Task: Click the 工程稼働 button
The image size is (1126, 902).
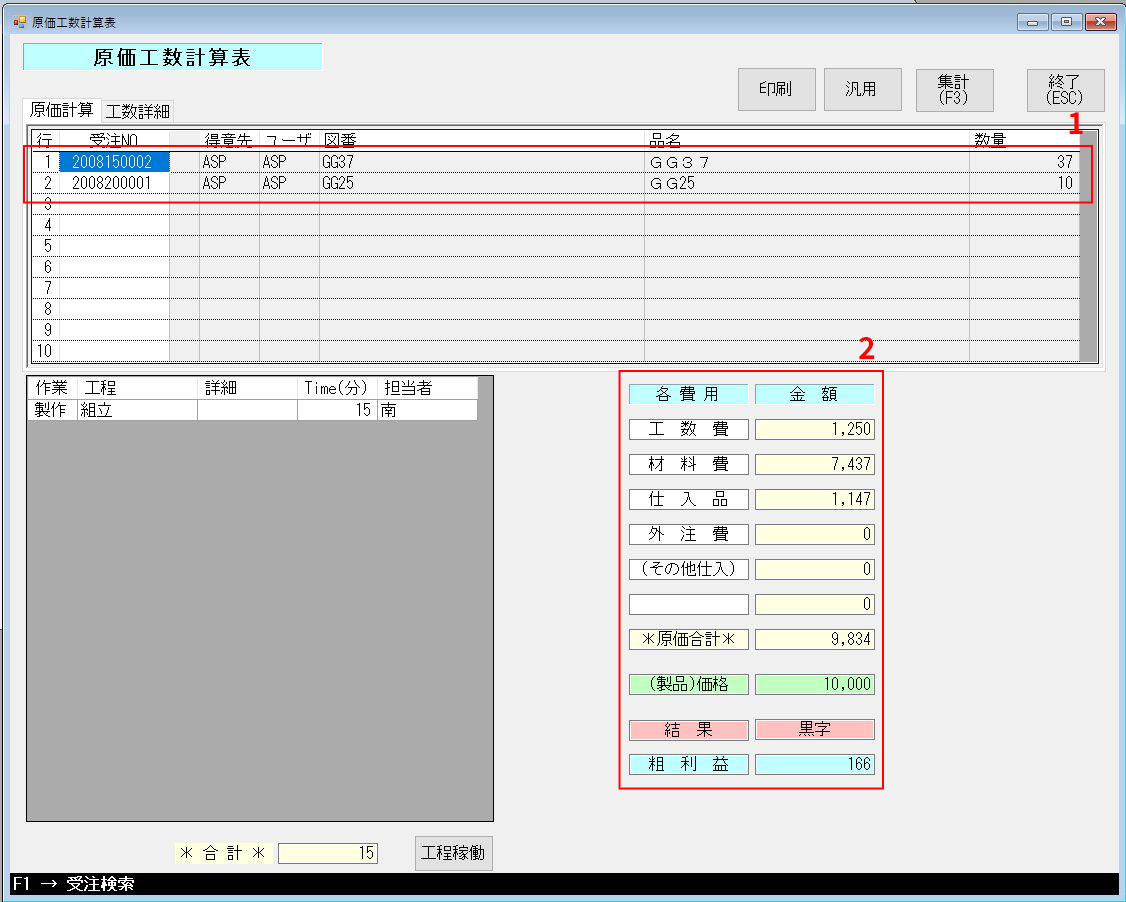Action: pyautogui.click(x=453, y=852)
